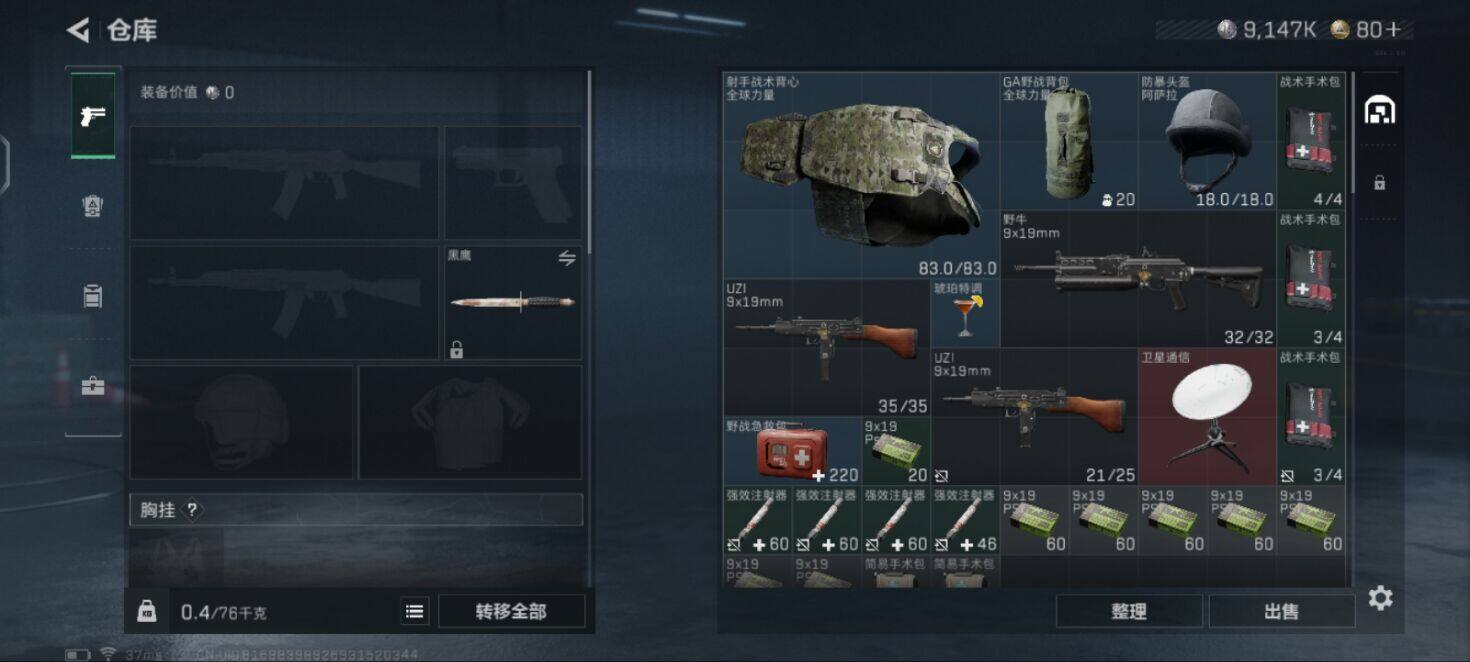The image size is (1470, 662).
Task: Select the clipboard tab in left sidebar
Action: [x=93, y=296]
